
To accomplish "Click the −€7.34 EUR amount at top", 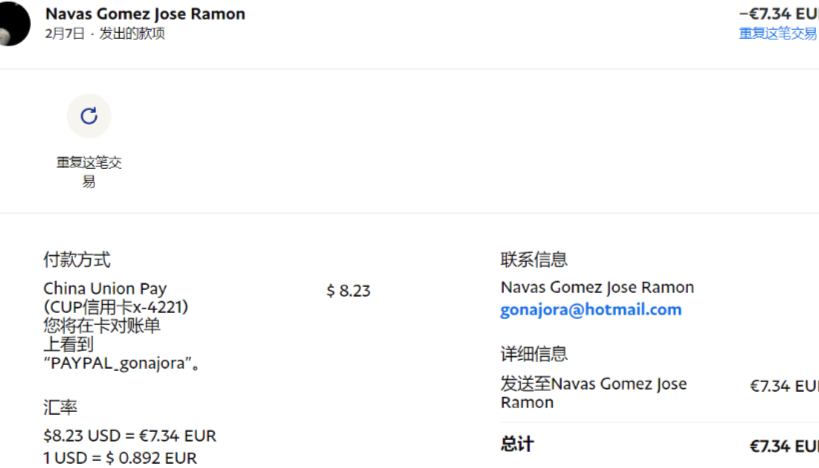I will tap(778, 14).
